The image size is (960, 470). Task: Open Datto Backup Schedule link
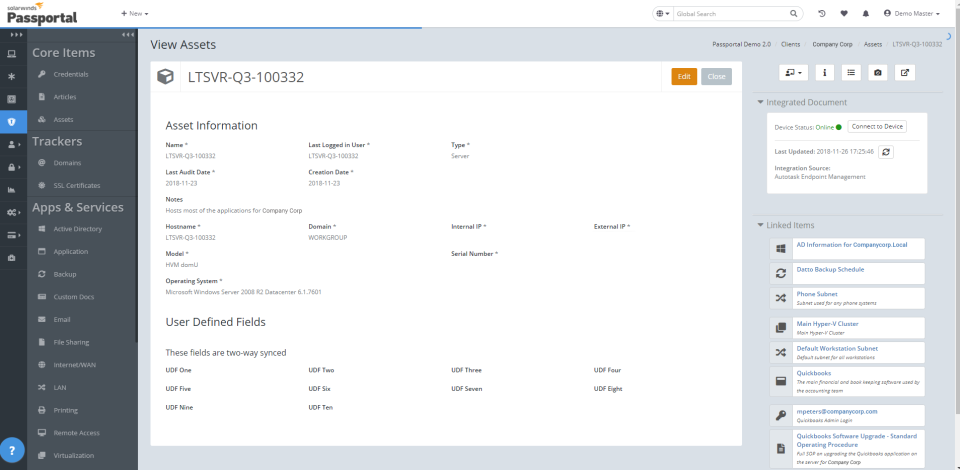[830, 269]
